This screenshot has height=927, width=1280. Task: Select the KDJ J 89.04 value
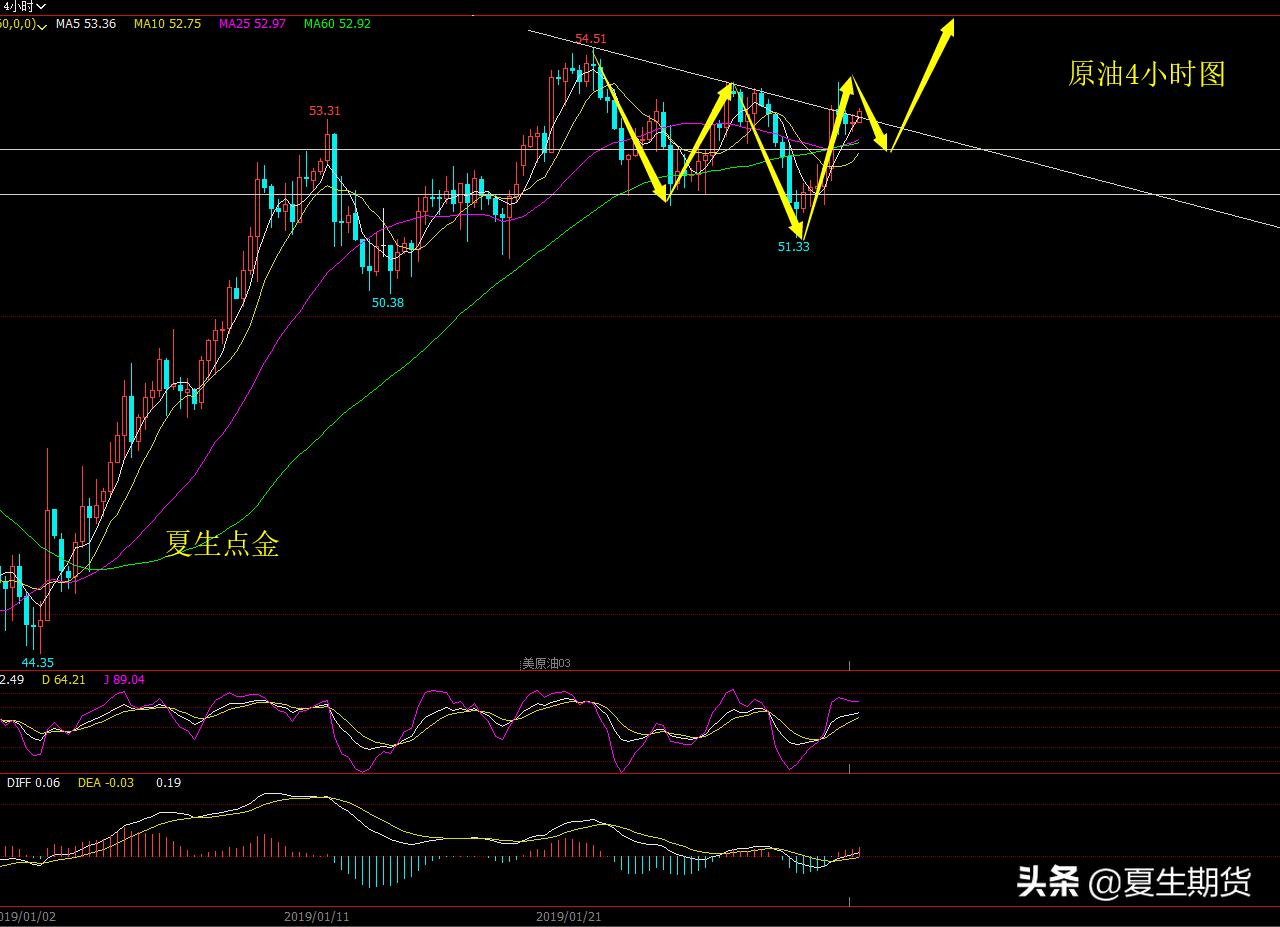124,680
